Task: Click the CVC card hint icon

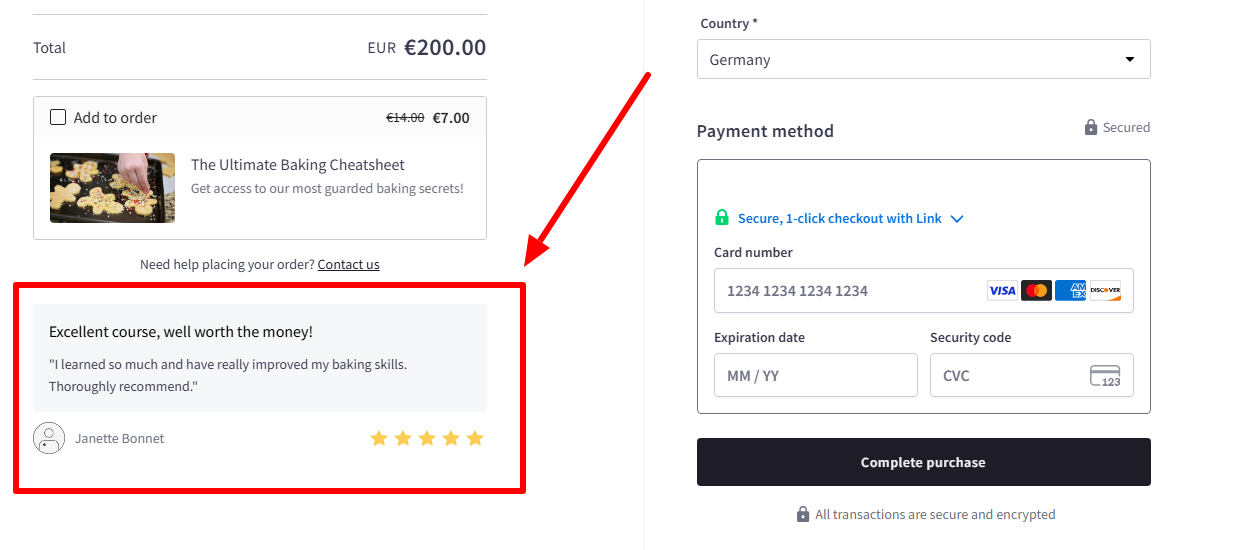Action: click(1105, 376)
